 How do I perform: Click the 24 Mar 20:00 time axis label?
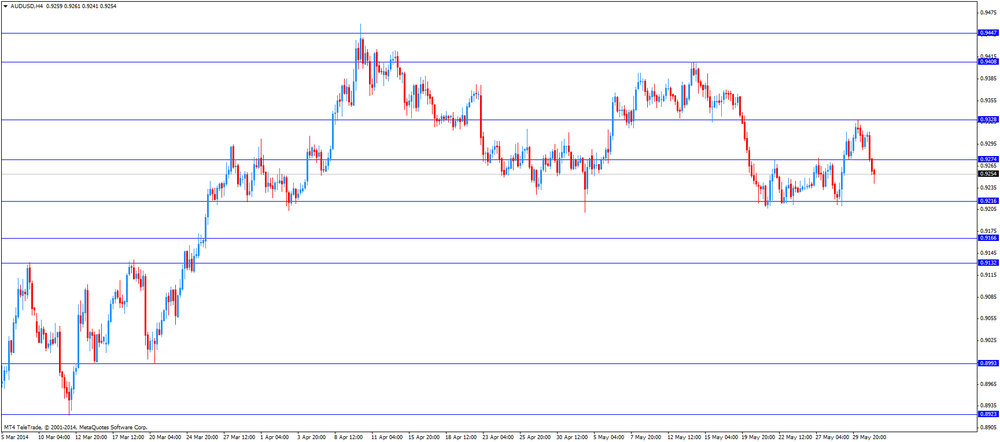tap(201, 438)
